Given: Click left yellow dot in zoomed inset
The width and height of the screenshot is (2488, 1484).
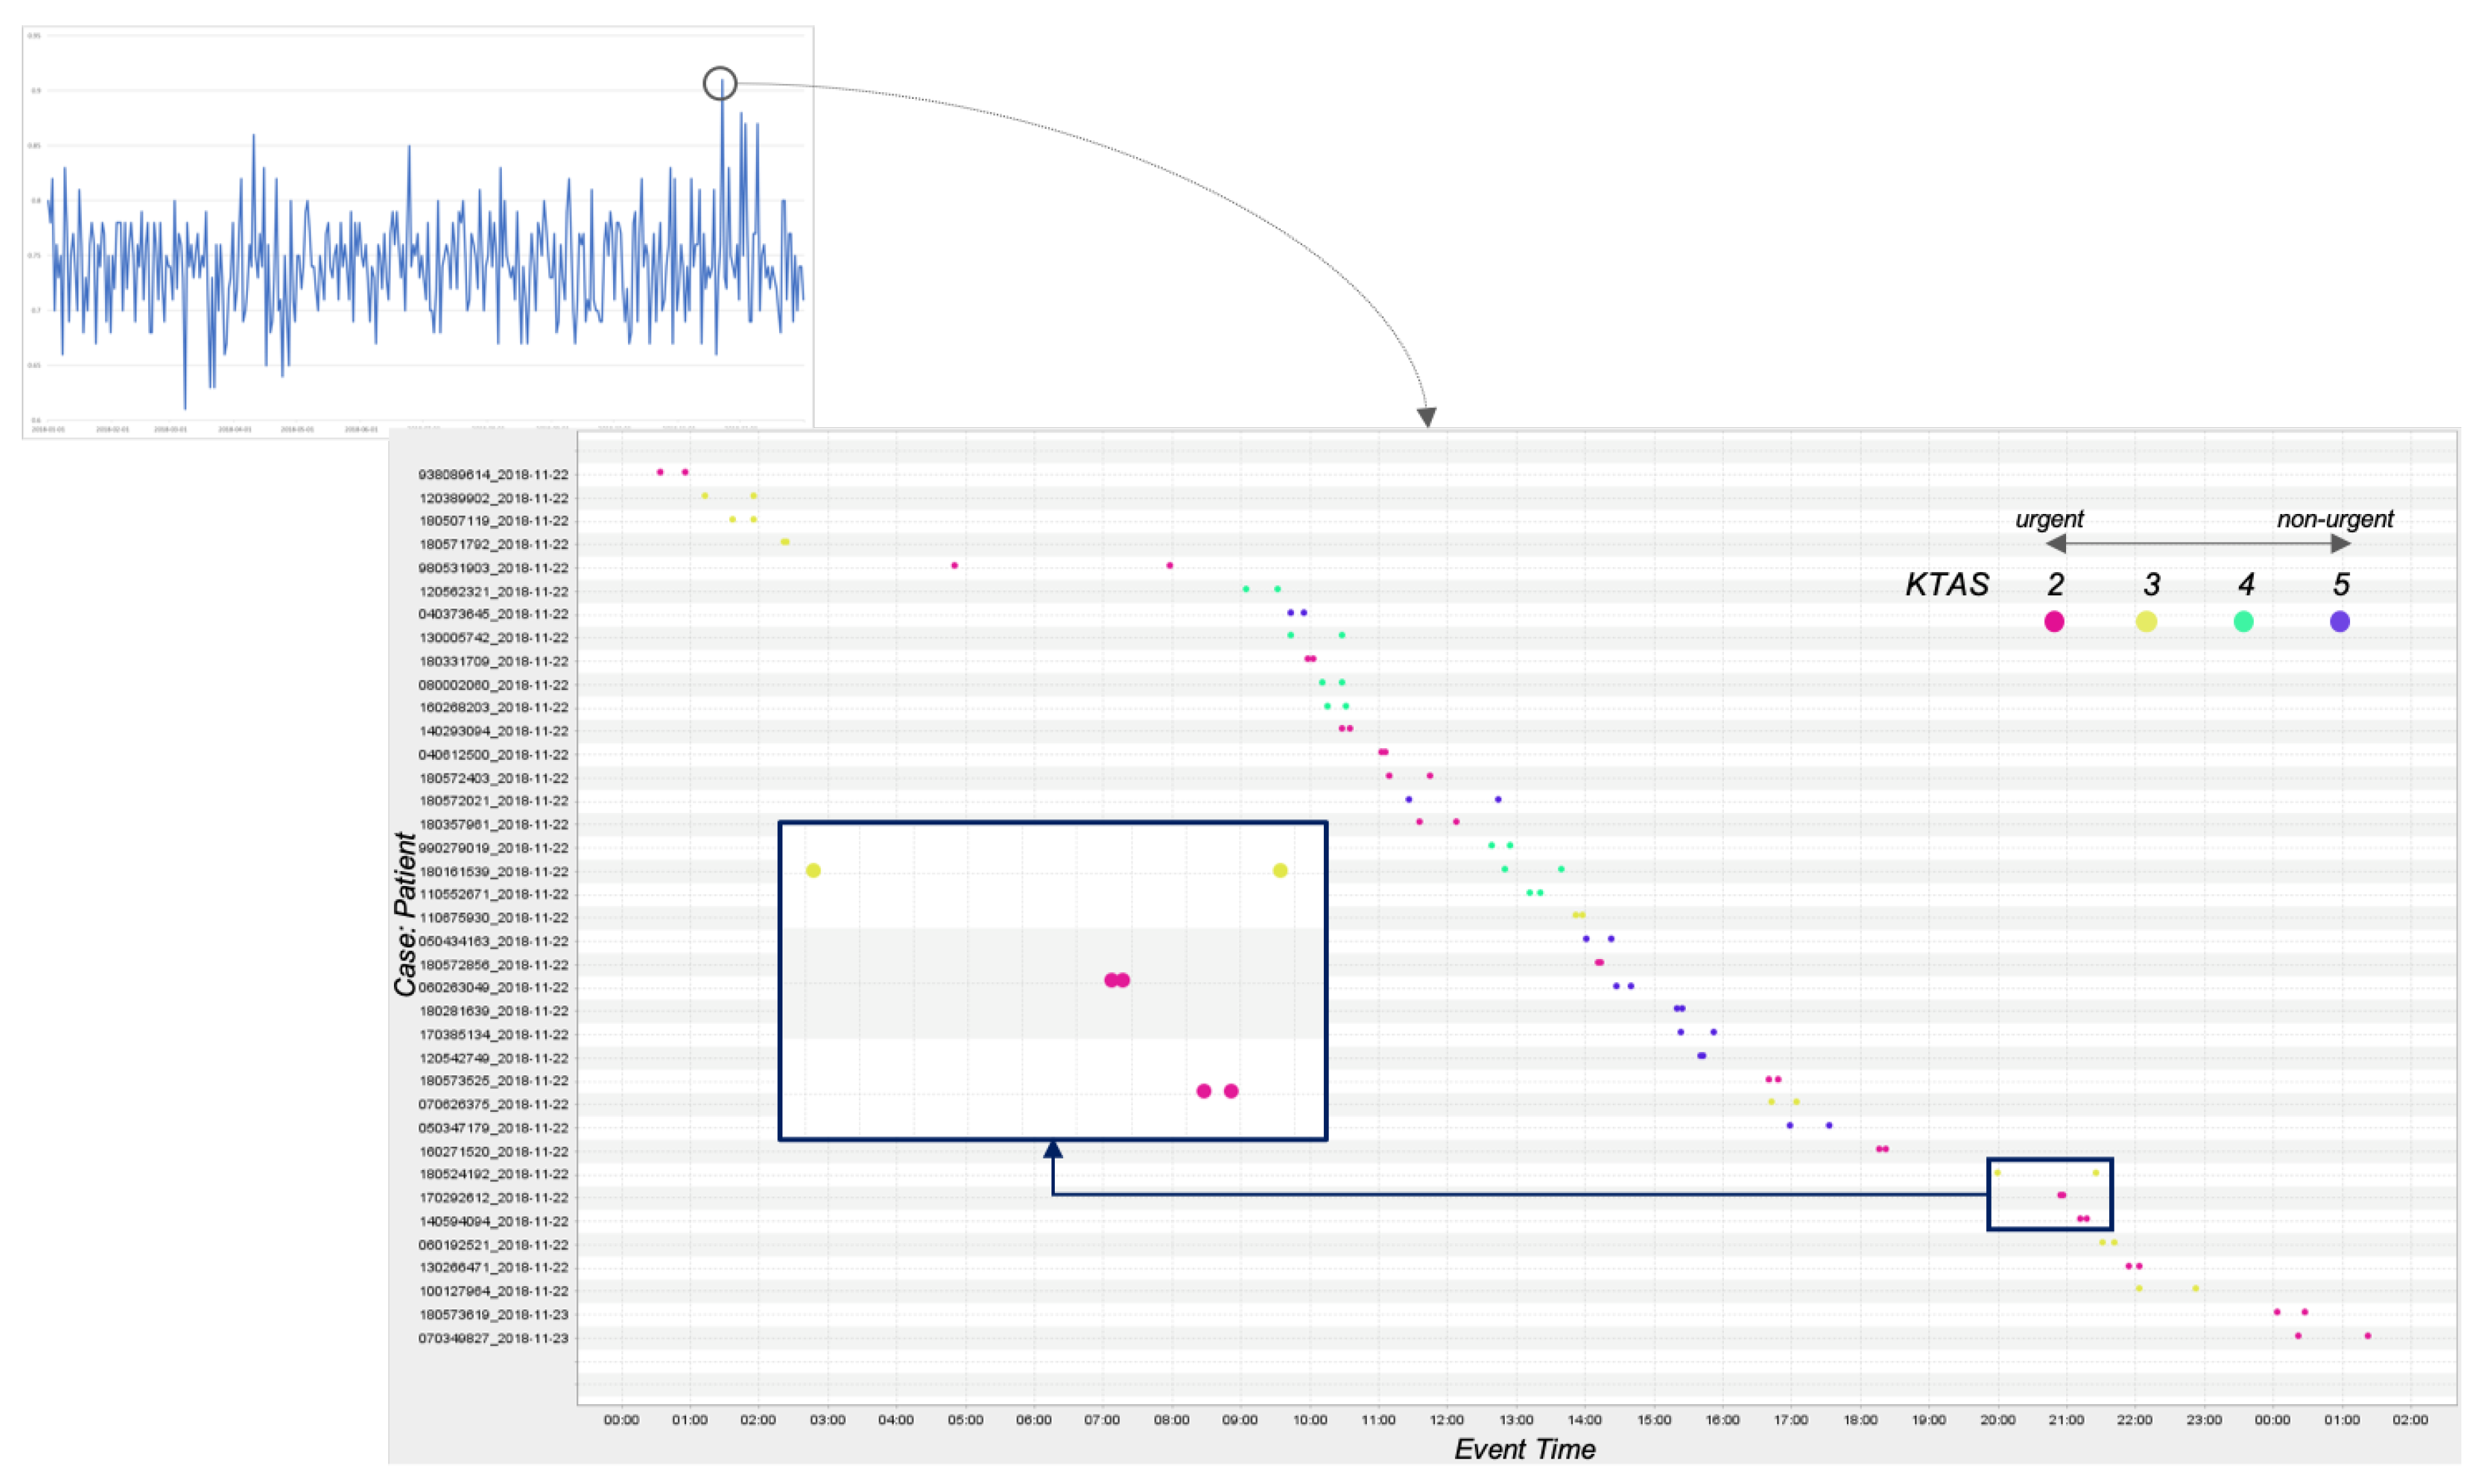Looking at the screenshot, I should [x=813, y=871].
